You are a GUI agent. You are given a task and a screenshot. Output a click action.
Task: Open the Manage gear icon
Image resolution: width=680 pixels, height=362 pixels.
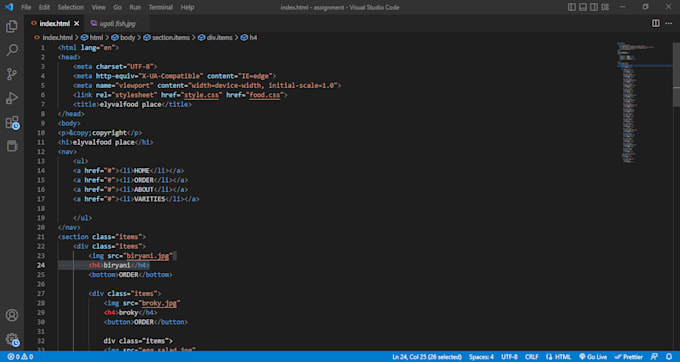(x=12, y=339)
